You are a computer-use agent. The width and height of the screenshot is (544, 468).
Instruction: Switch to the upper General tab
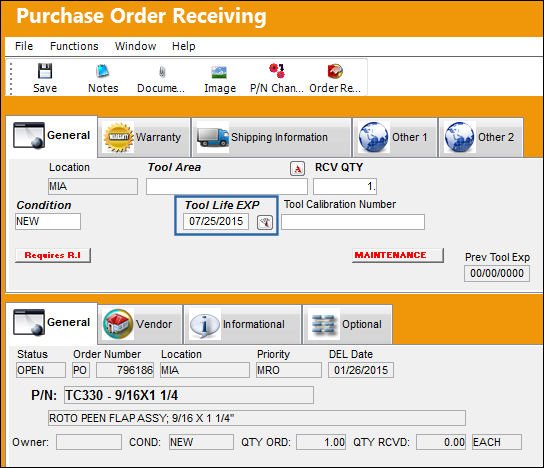(x=51, y=137)
